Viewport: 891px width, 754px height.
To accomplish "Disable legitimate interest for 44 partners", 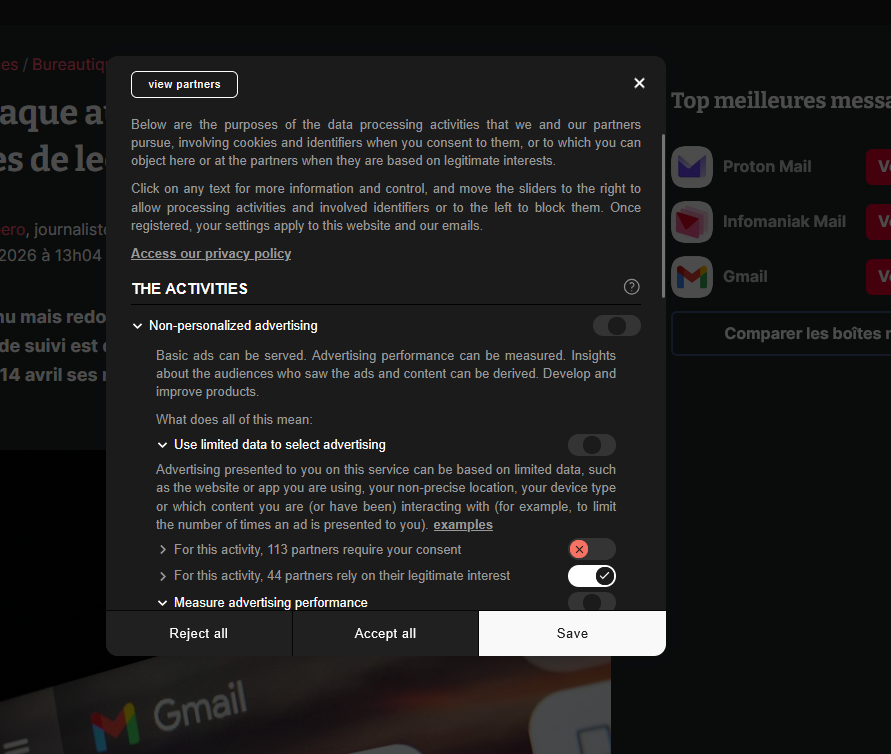I will (591, 576).
